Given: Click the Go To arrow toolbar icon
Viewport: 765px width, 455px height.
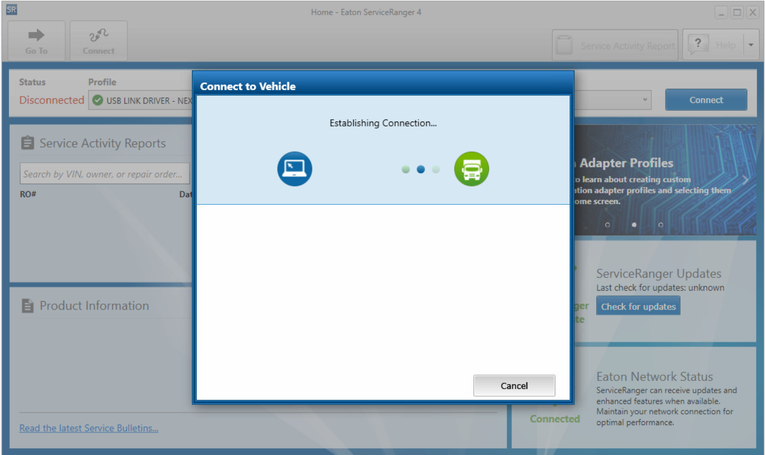Looking at the screenshot, I should pos(37,35).
